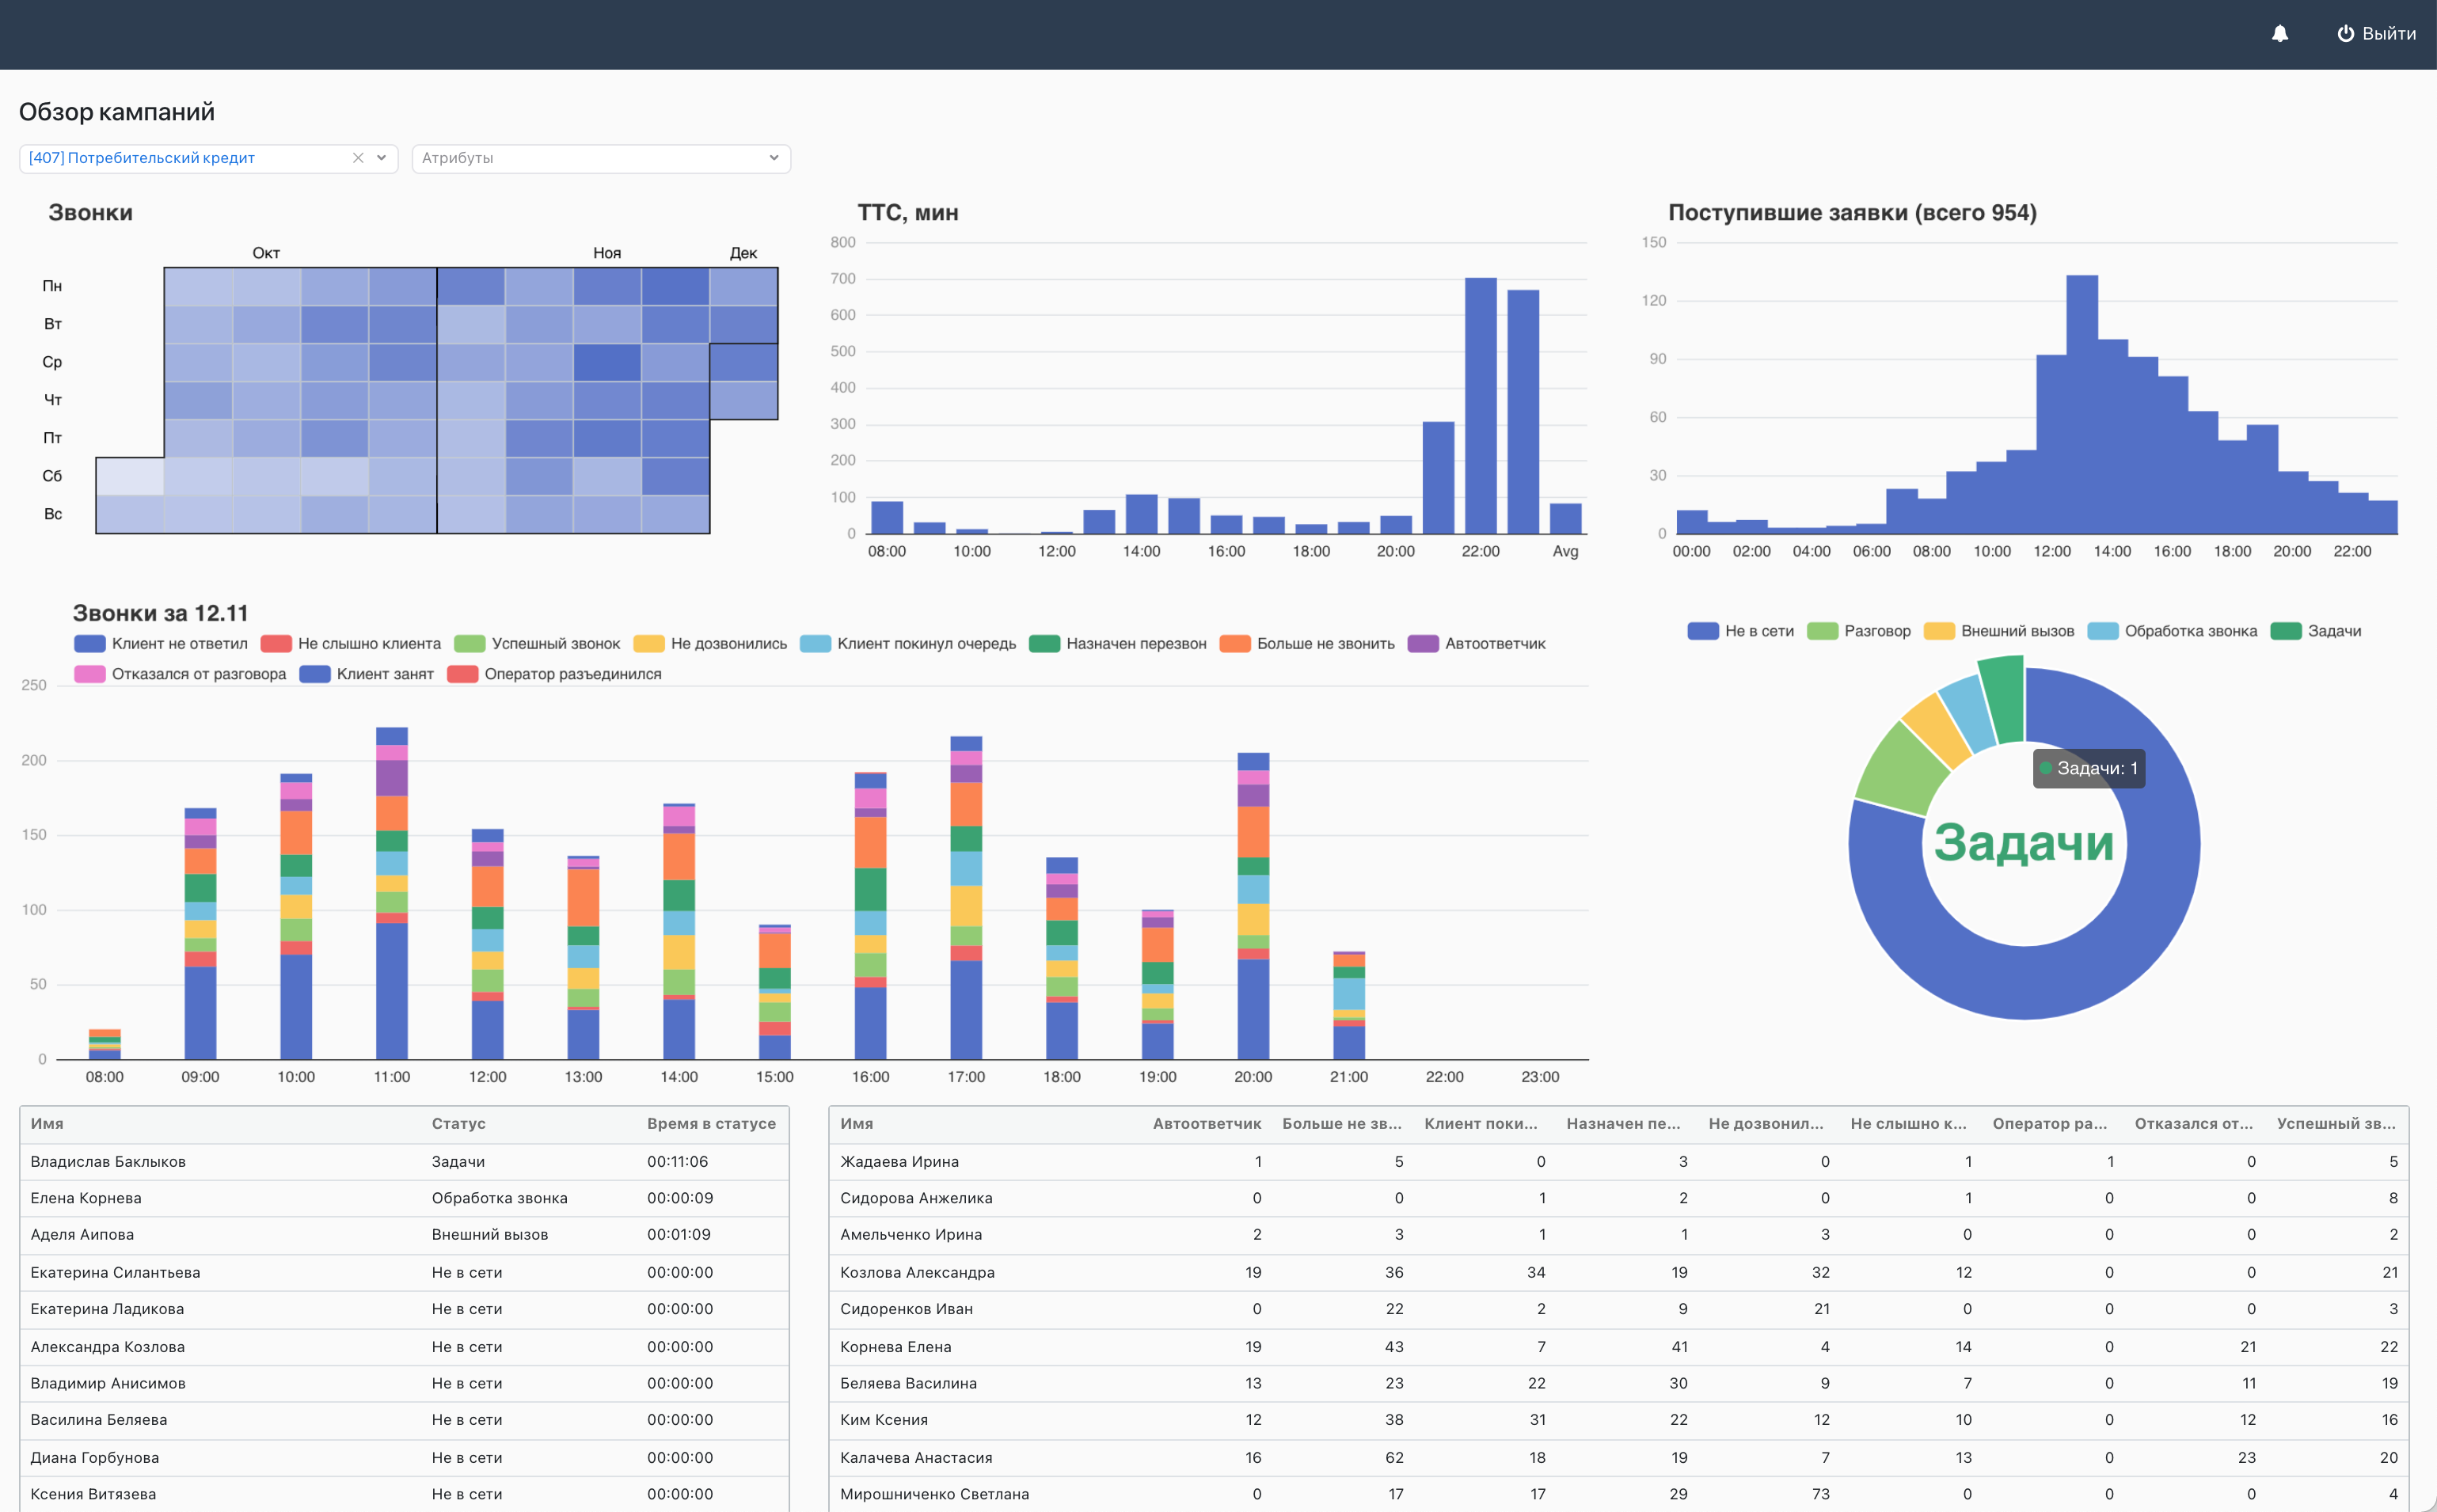Toggle the Клиент не ответил legend item
Viewport: 2437px width, 1512px height.
pos(161,644)
